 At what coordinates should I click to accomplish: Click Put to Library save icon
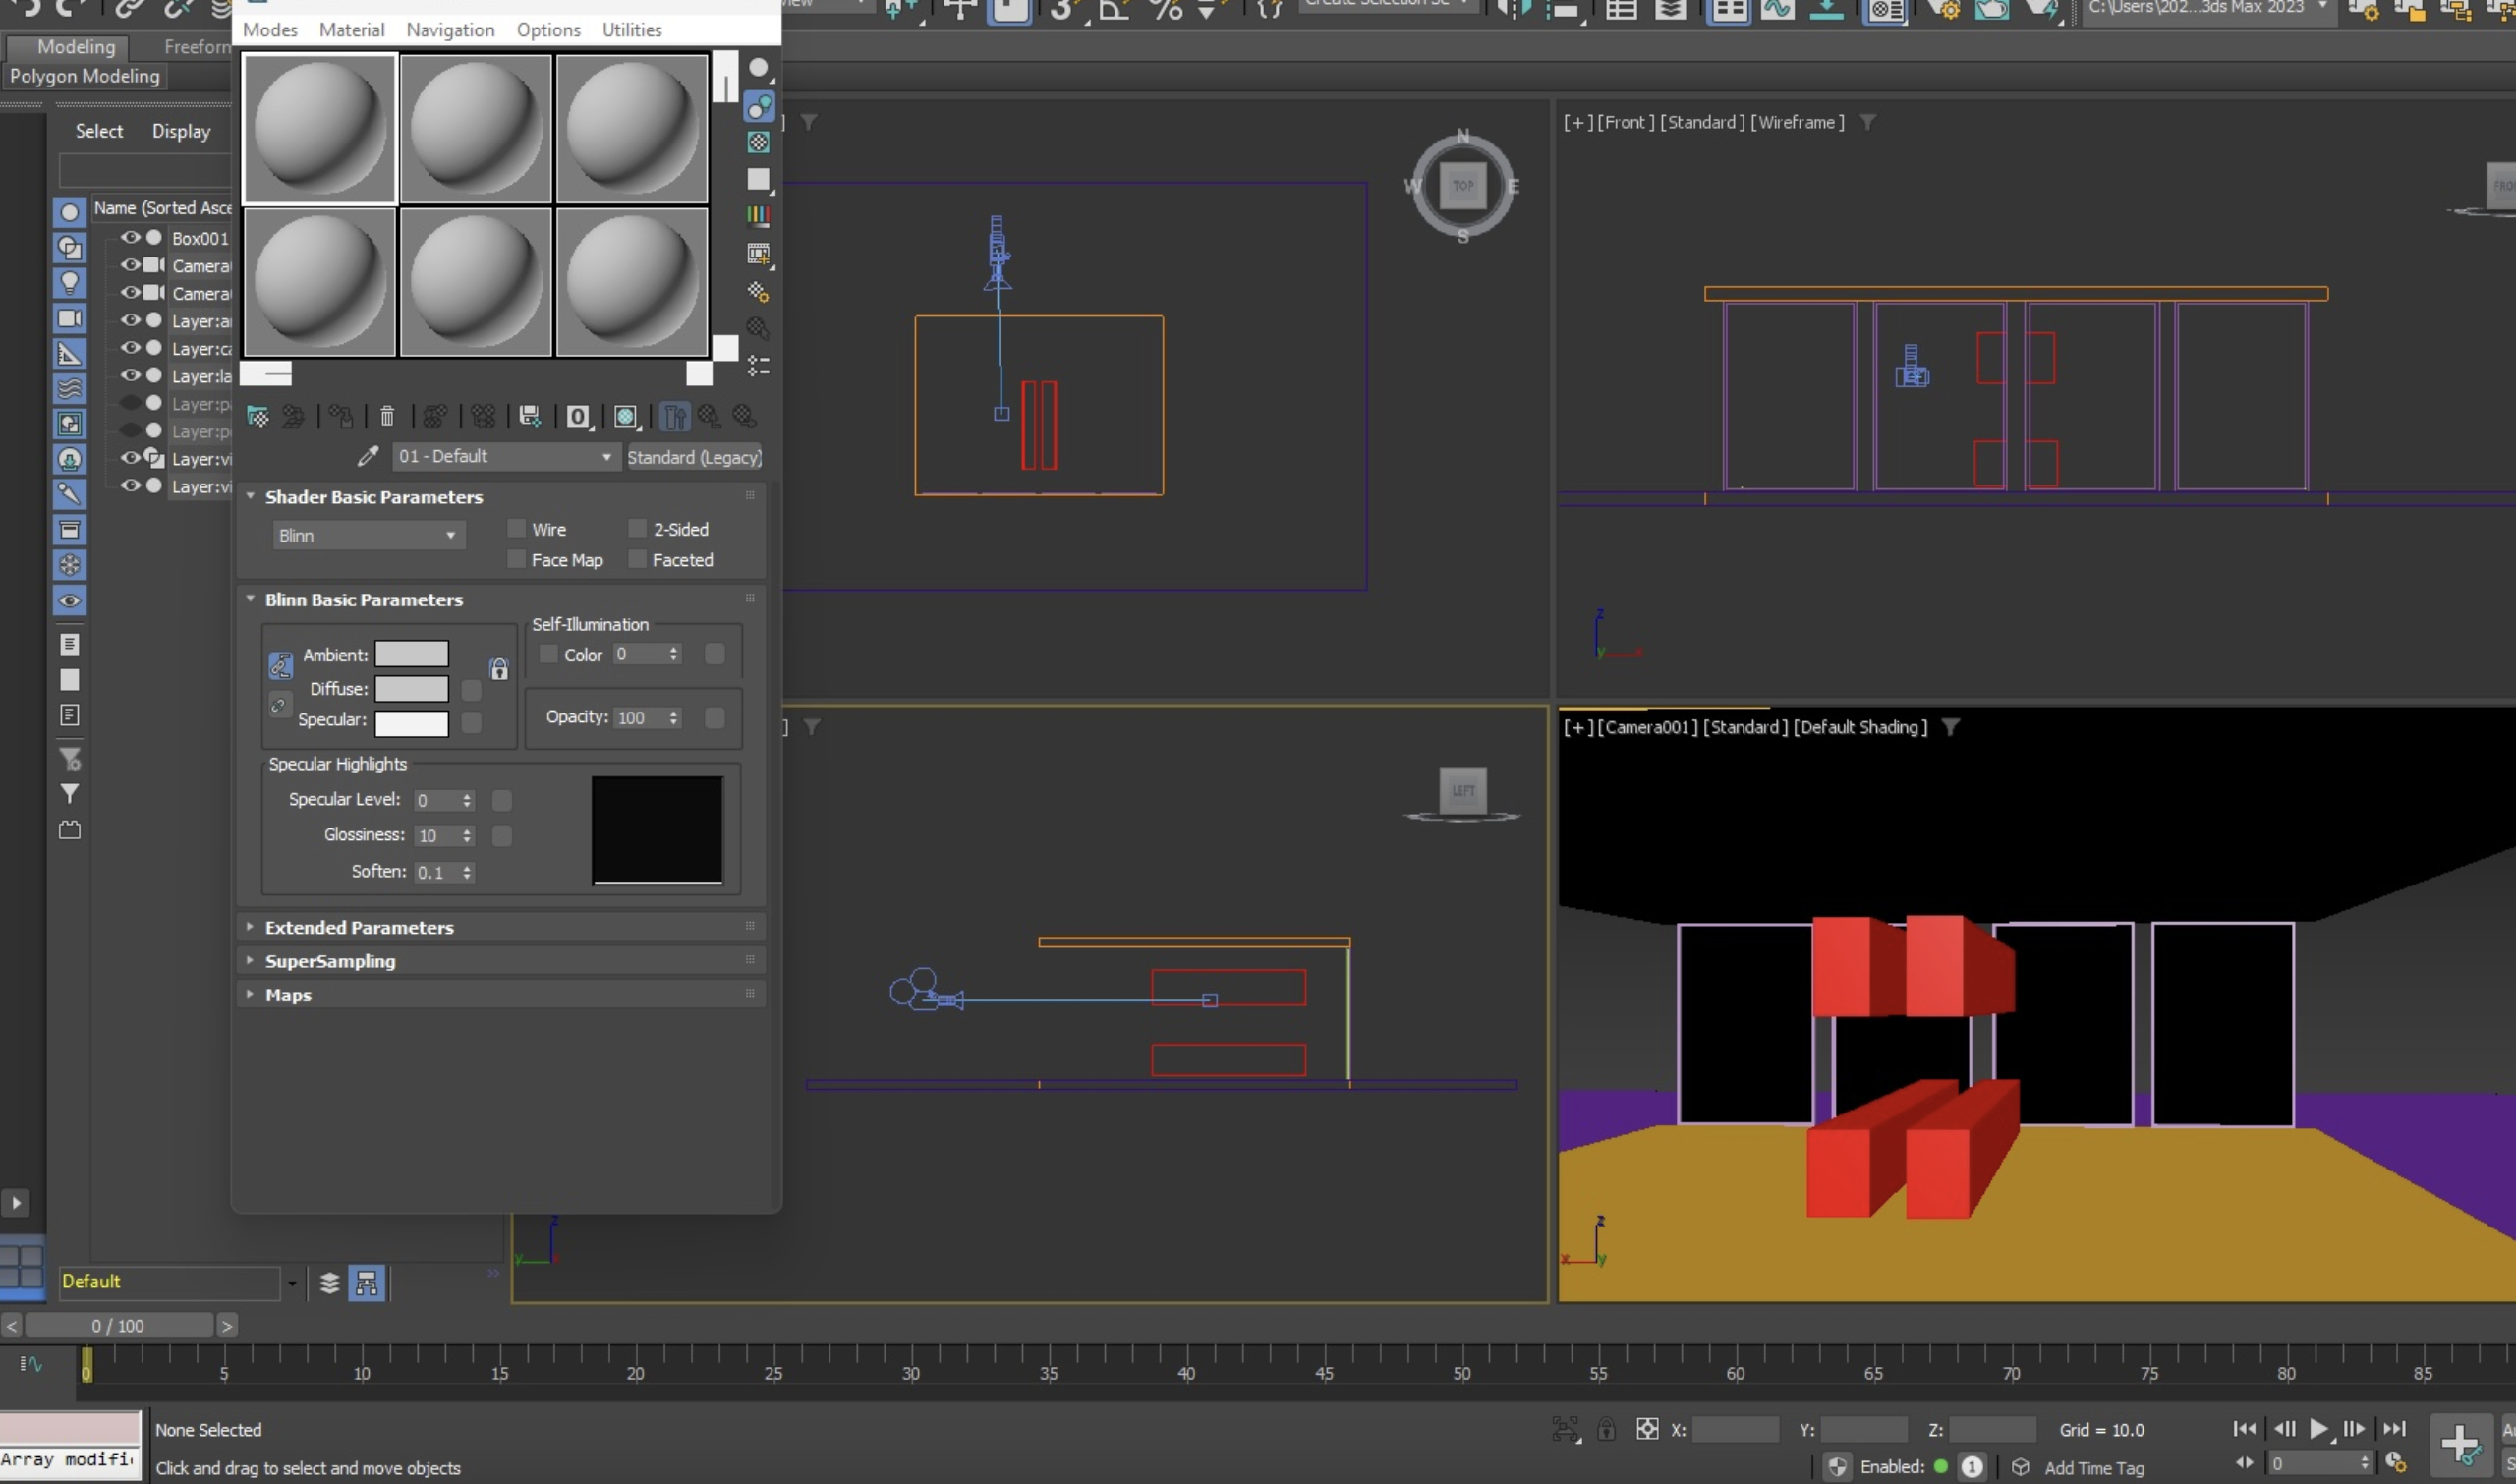530,416
